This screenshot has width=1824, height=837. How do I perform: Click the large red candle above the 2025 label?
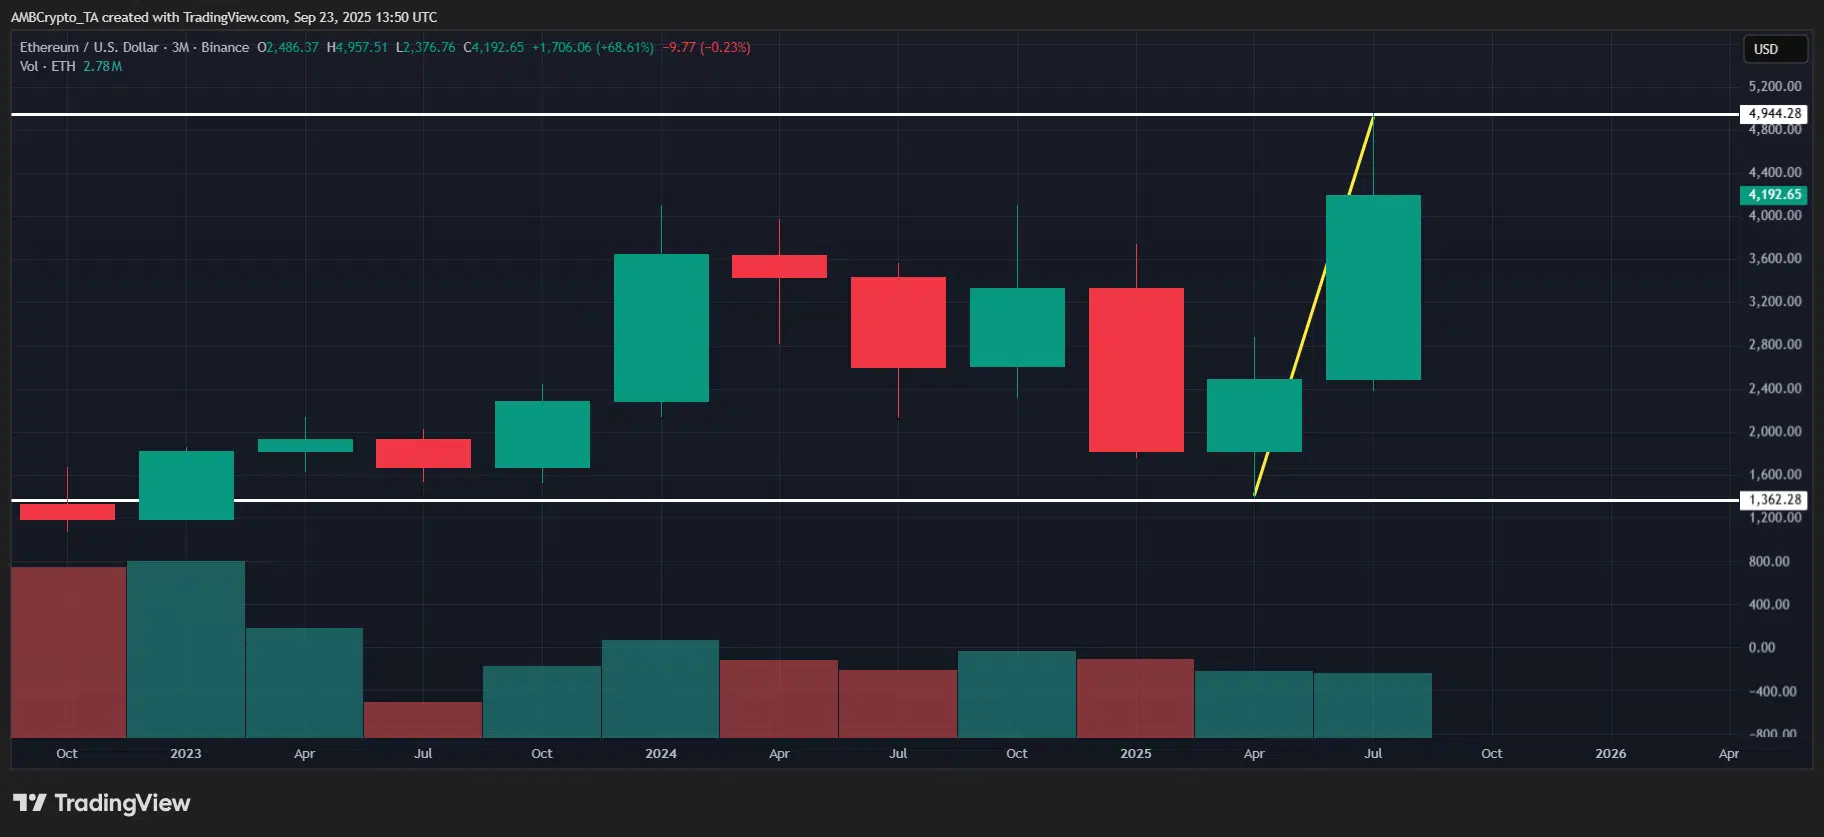click(1136, 370)
